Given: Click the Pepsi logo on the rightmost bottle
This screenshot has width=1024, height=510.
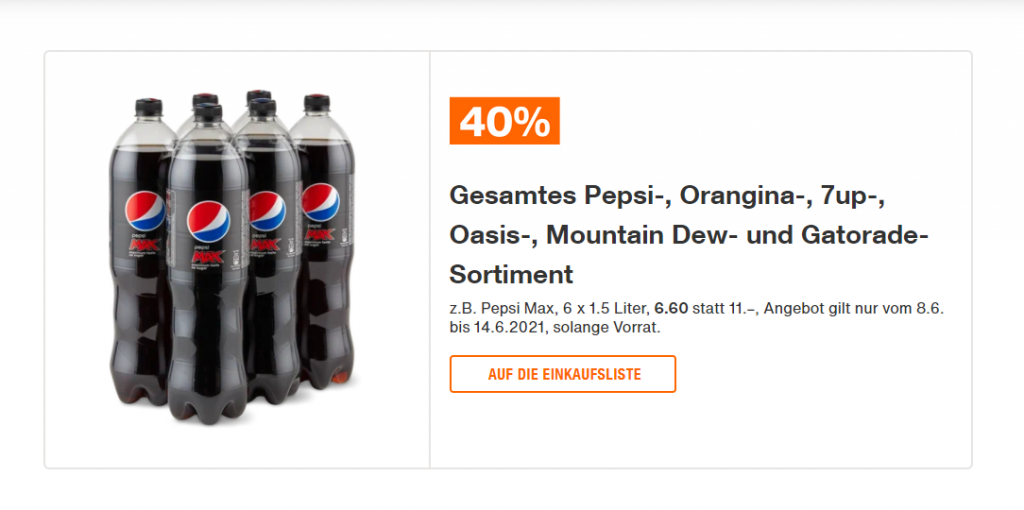Looking at the screenshot, I should click(321, 203).
